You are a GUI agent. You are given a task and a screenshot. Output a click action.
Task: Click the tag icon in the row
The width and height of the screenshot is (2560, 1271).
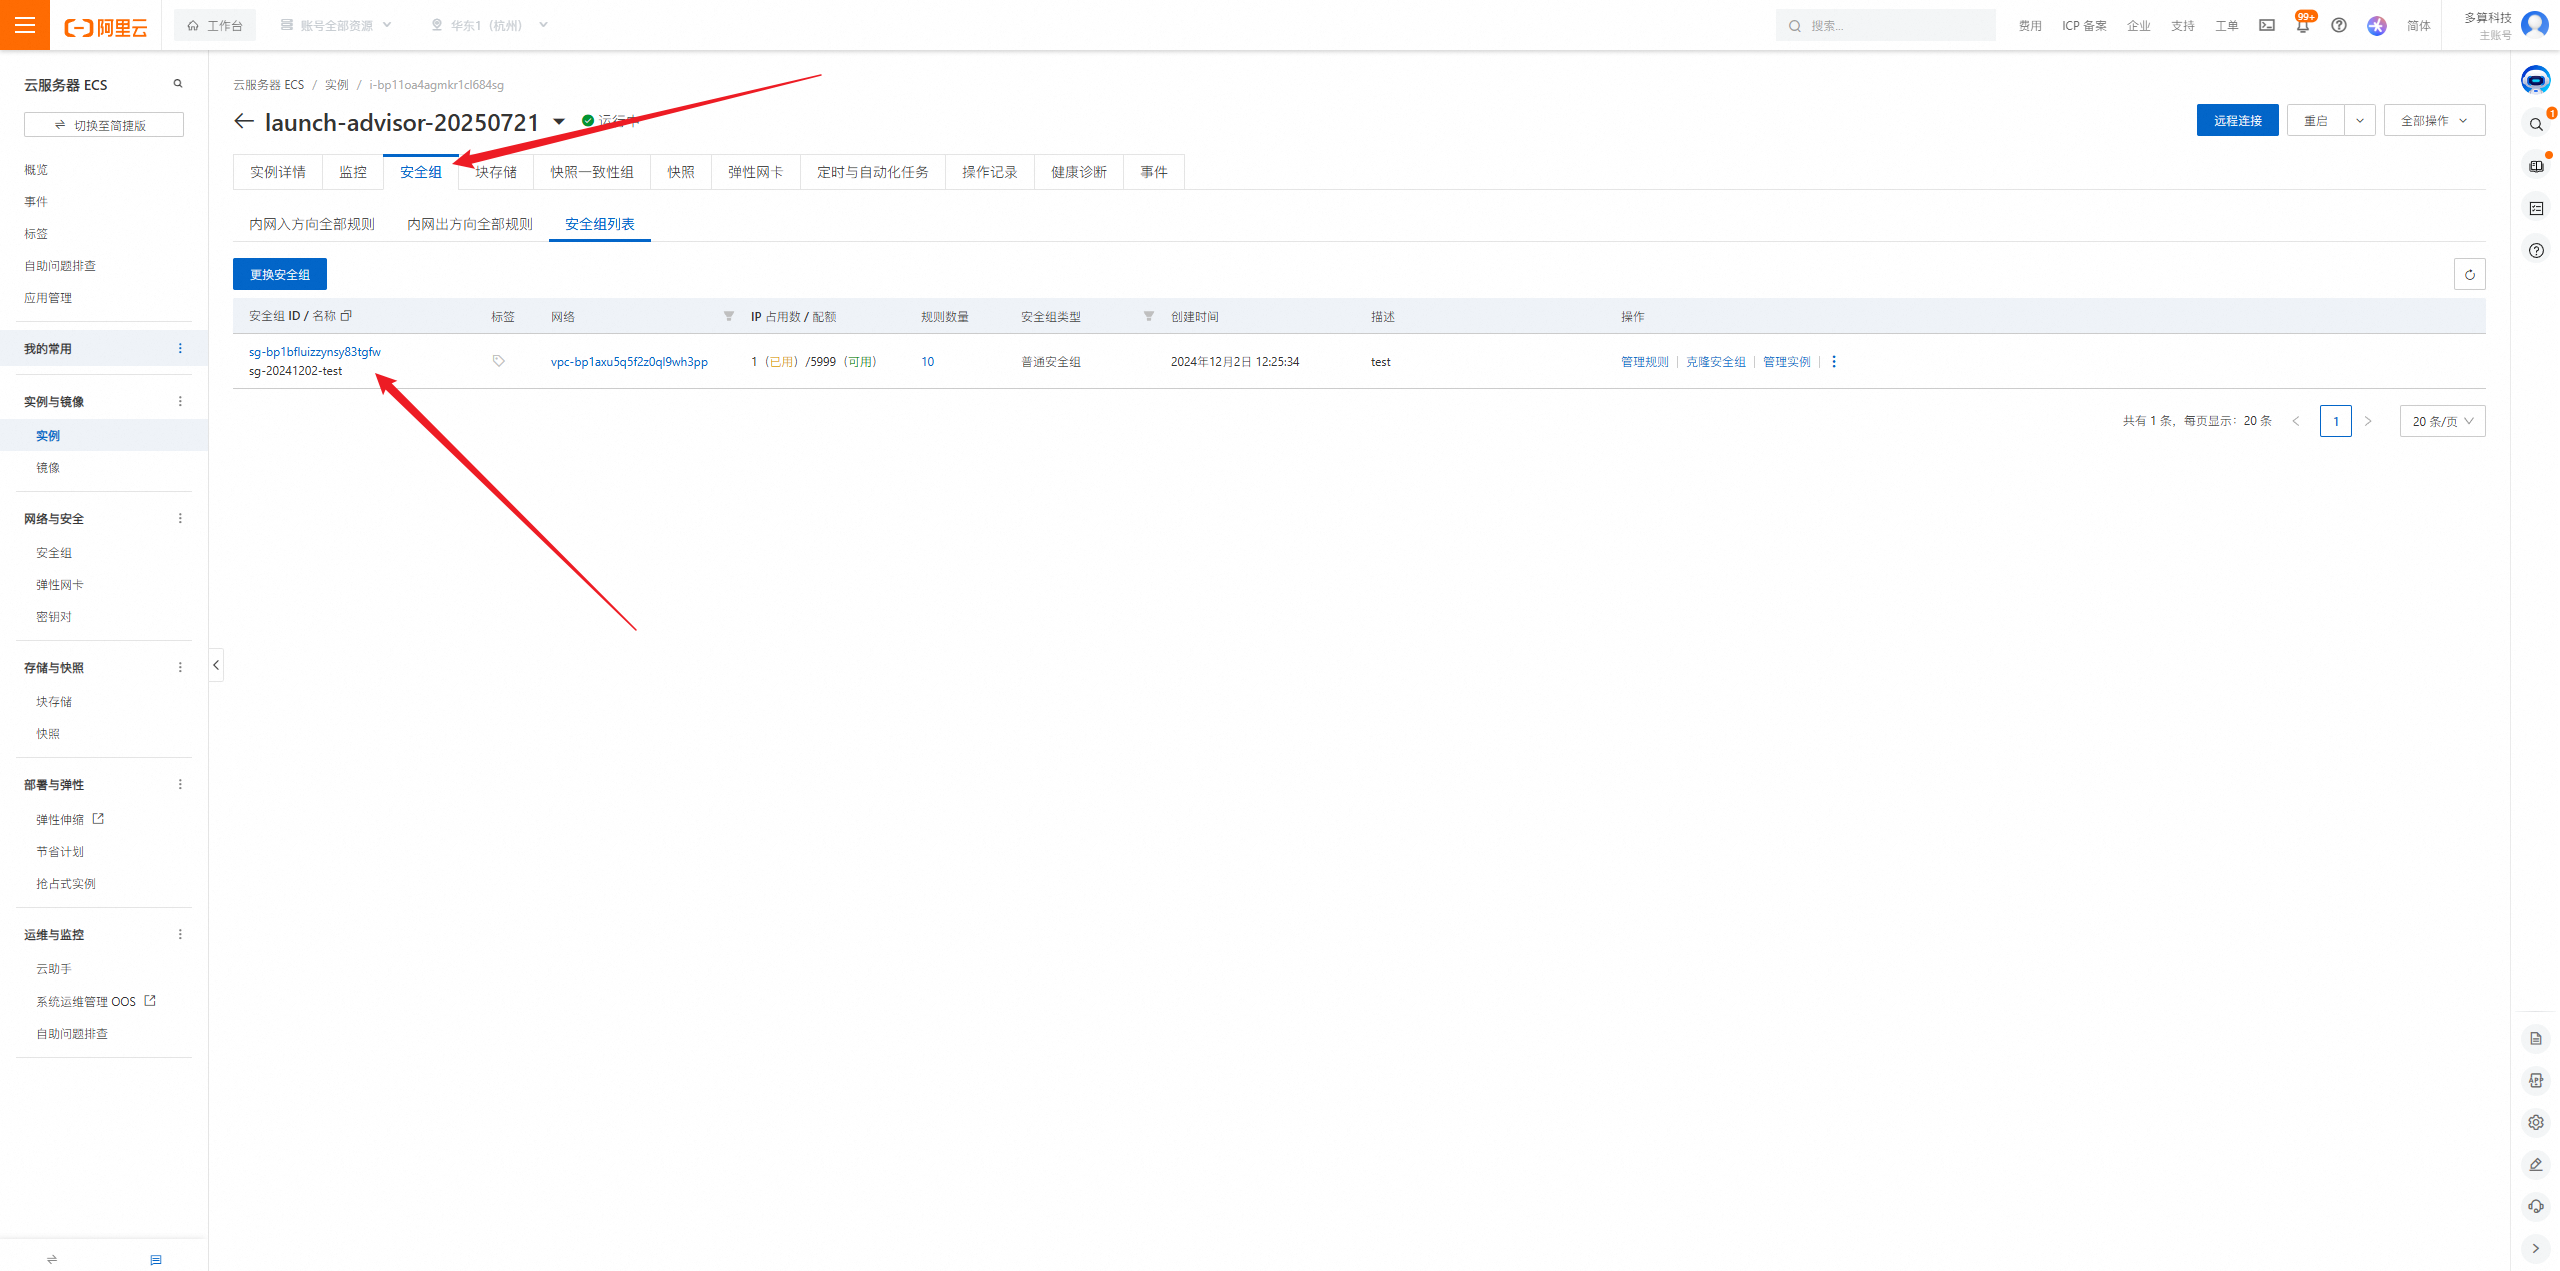click(x=499, y=361)
